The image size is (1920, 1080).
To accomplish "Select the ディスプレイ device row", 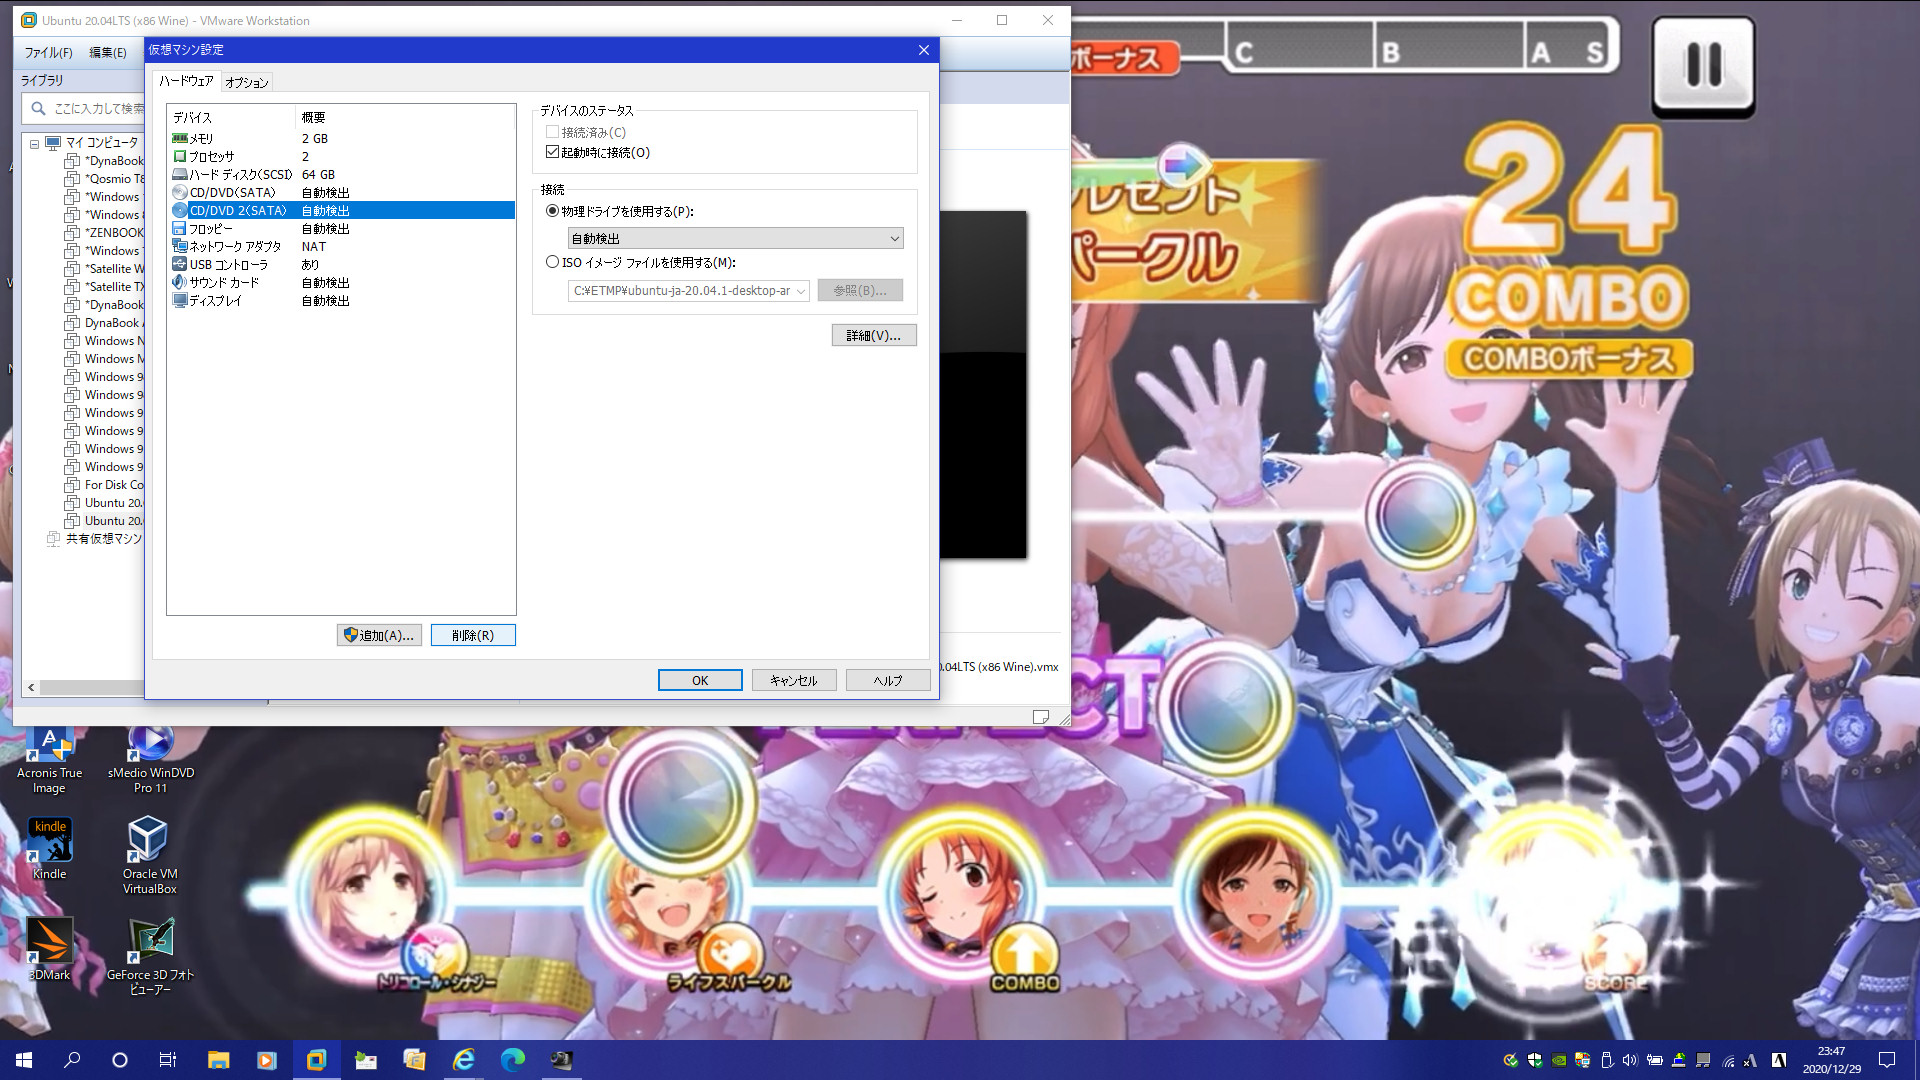I will 341,300.
